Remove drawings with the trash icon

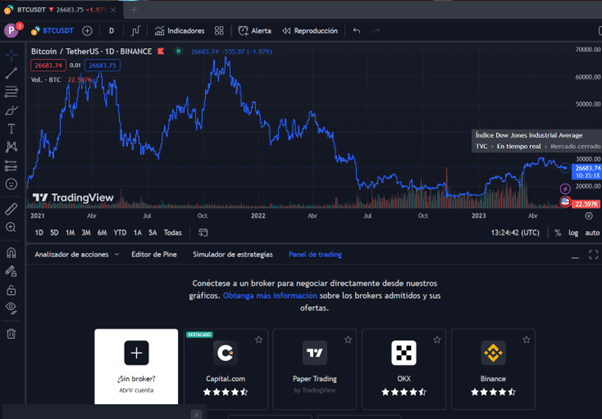tap(11, 333)
